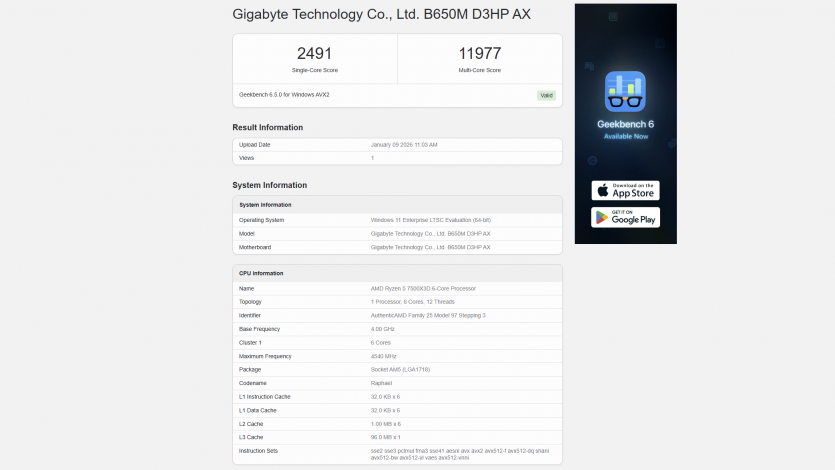Open the Download on the App Store badge
Viewport: 835px width, 470px height.
[x=625, y=190]
